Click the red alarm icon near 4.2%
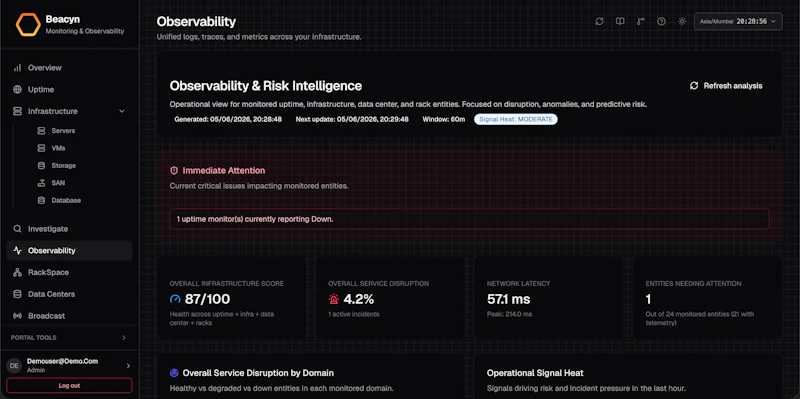 [x=334, y=299]
